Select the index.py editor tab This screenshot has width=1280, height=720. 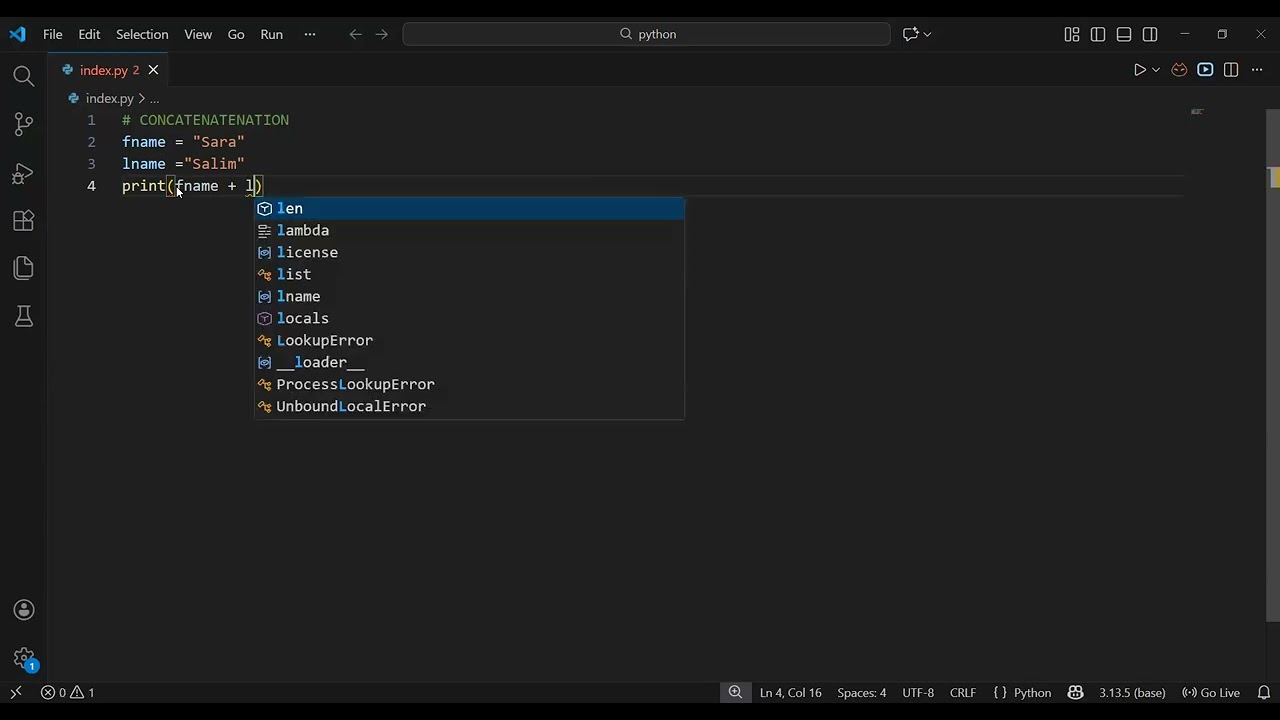[x=109, y=70]
